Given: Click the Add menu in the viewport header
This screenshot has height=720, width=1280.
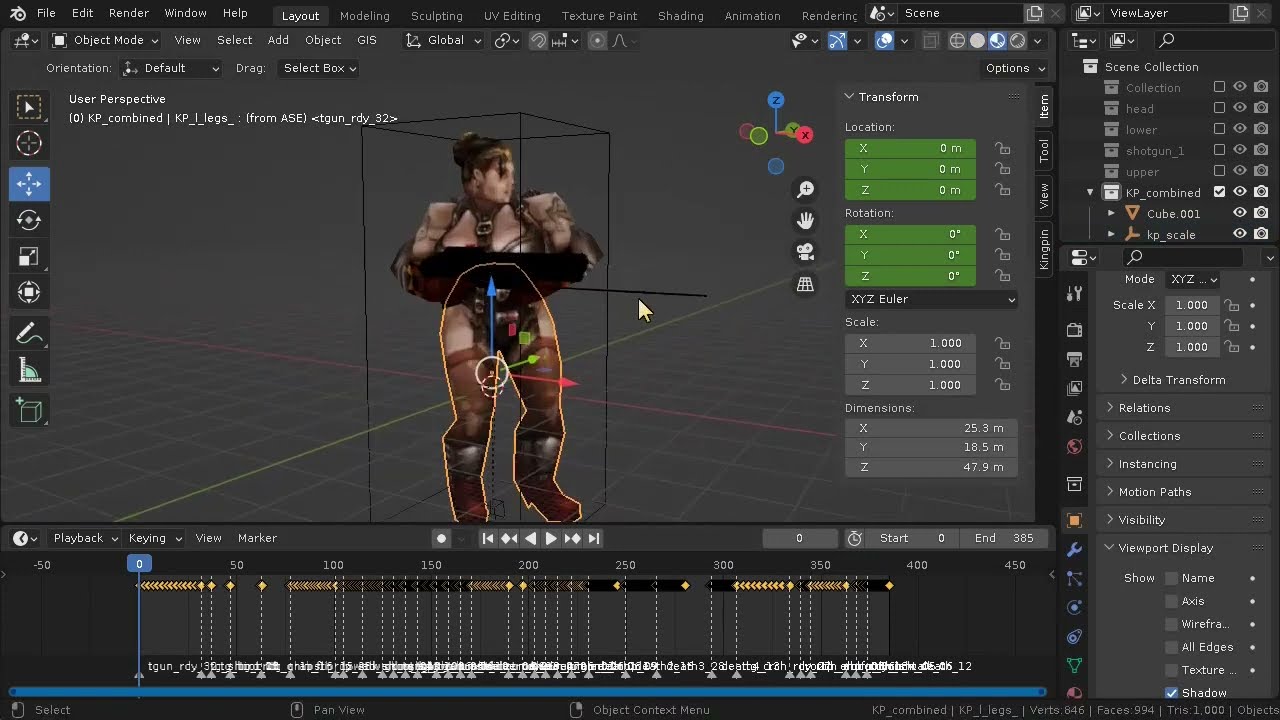Looking at the screenshot, I should pyautogui.click(x=278, y=40).
